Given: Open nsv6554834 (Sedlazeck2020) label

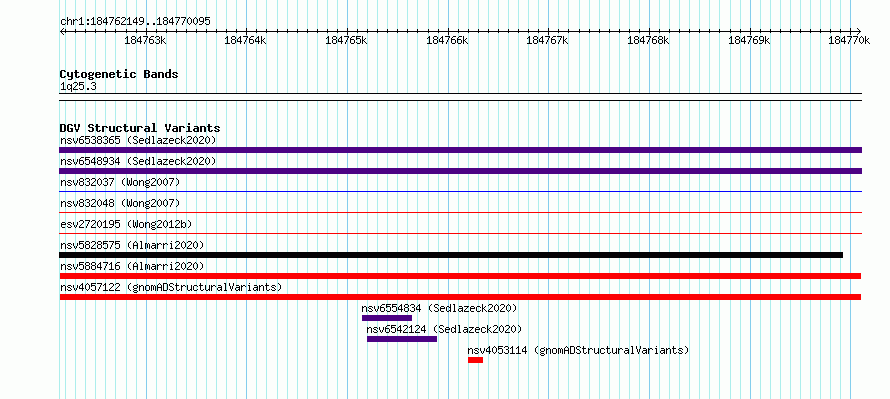Looking at the screenshot, I should pyautogui.click(x=439, y=308).
